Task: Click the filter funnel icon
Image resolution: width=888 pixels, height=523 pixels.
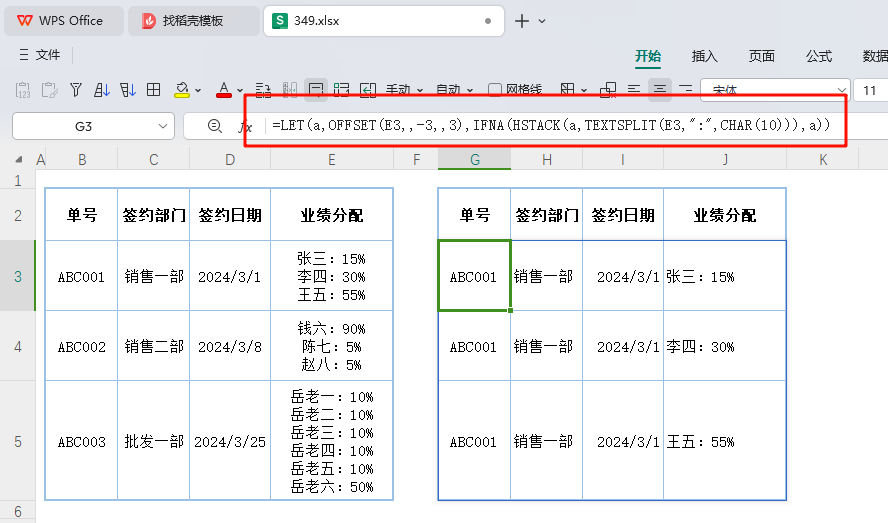Action: (75, 90)
